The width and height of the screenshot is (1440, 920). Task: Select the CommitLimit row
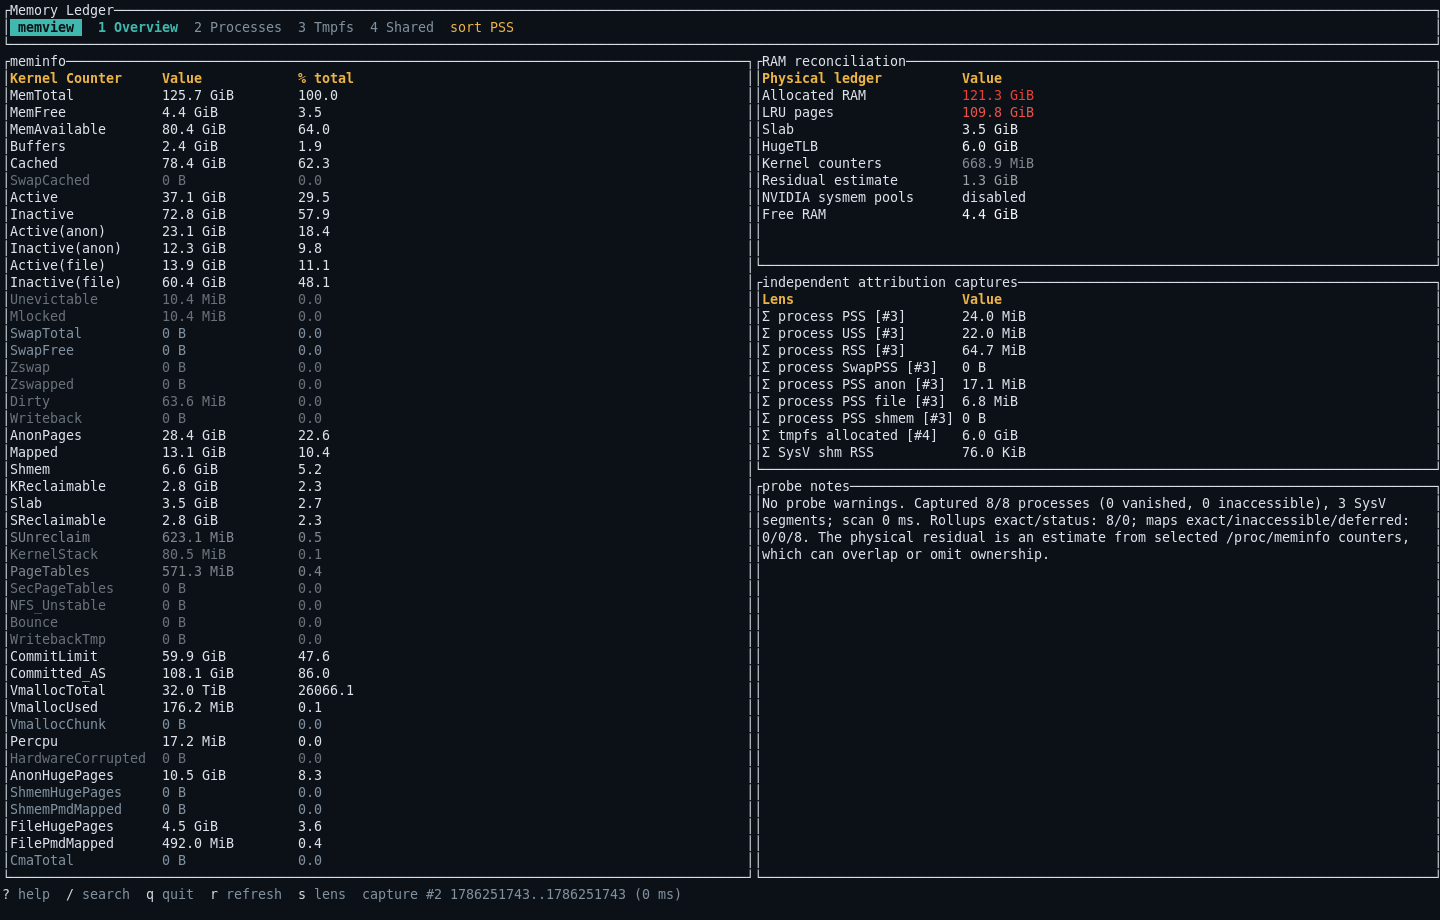[x=378, y=656]
